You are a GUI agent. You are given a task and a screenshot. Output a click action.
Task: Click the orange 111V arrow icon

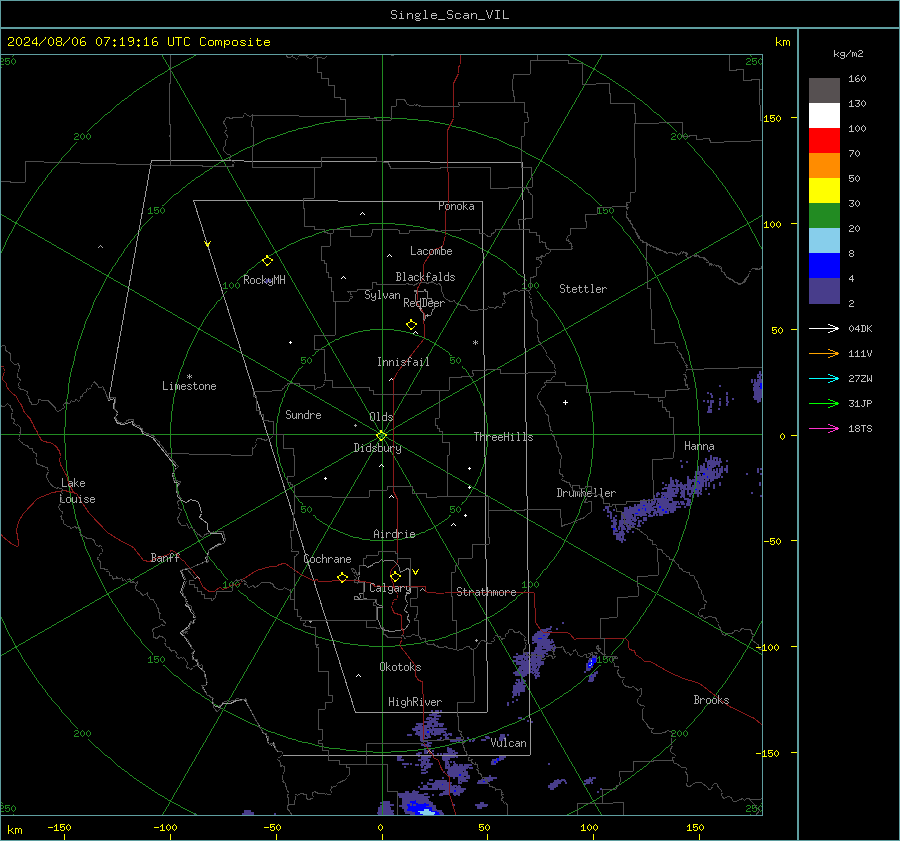[x=824, y=354]
